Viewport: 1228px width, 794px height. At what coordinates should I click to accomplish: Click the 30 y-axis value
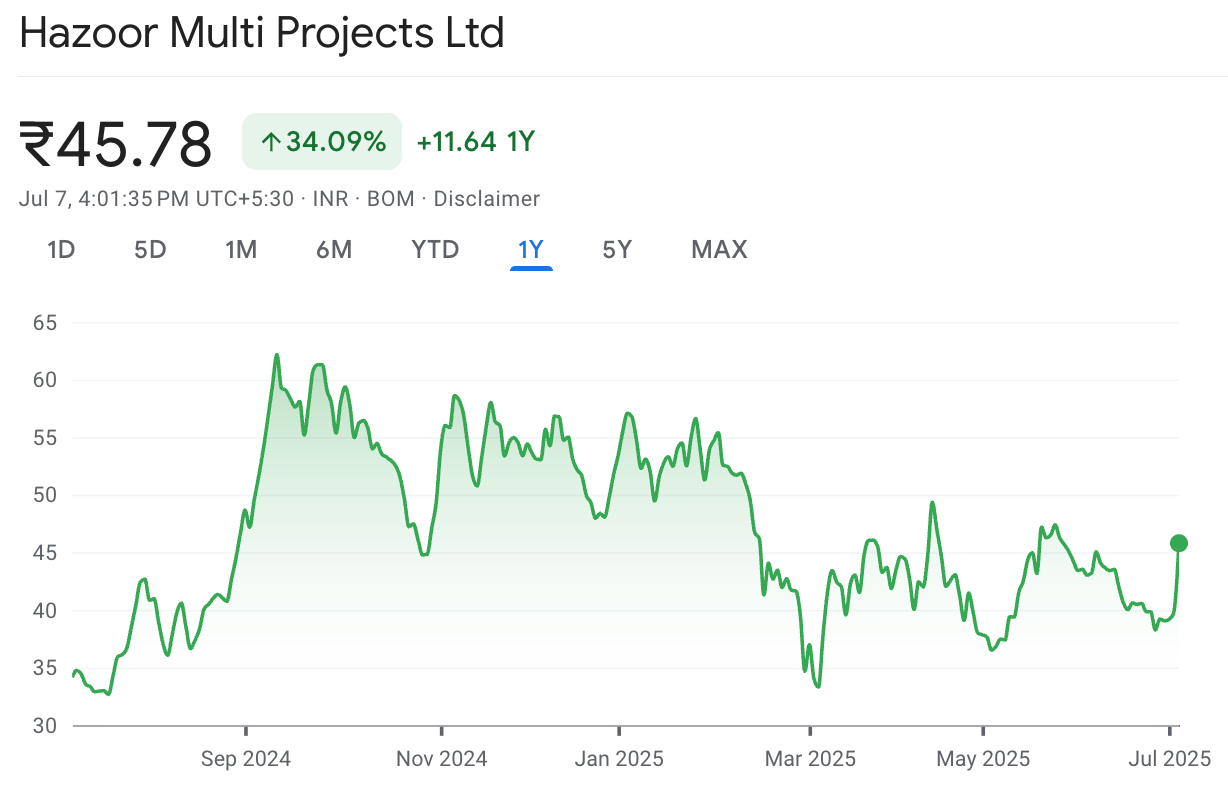(x=45, y=725)
